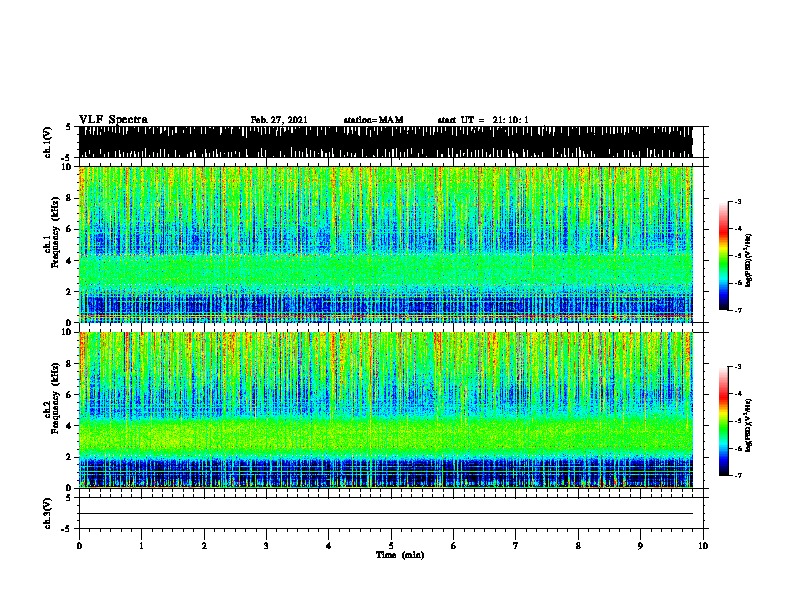Click inside the ch.2 spectrogram panel

coord(391,410)
